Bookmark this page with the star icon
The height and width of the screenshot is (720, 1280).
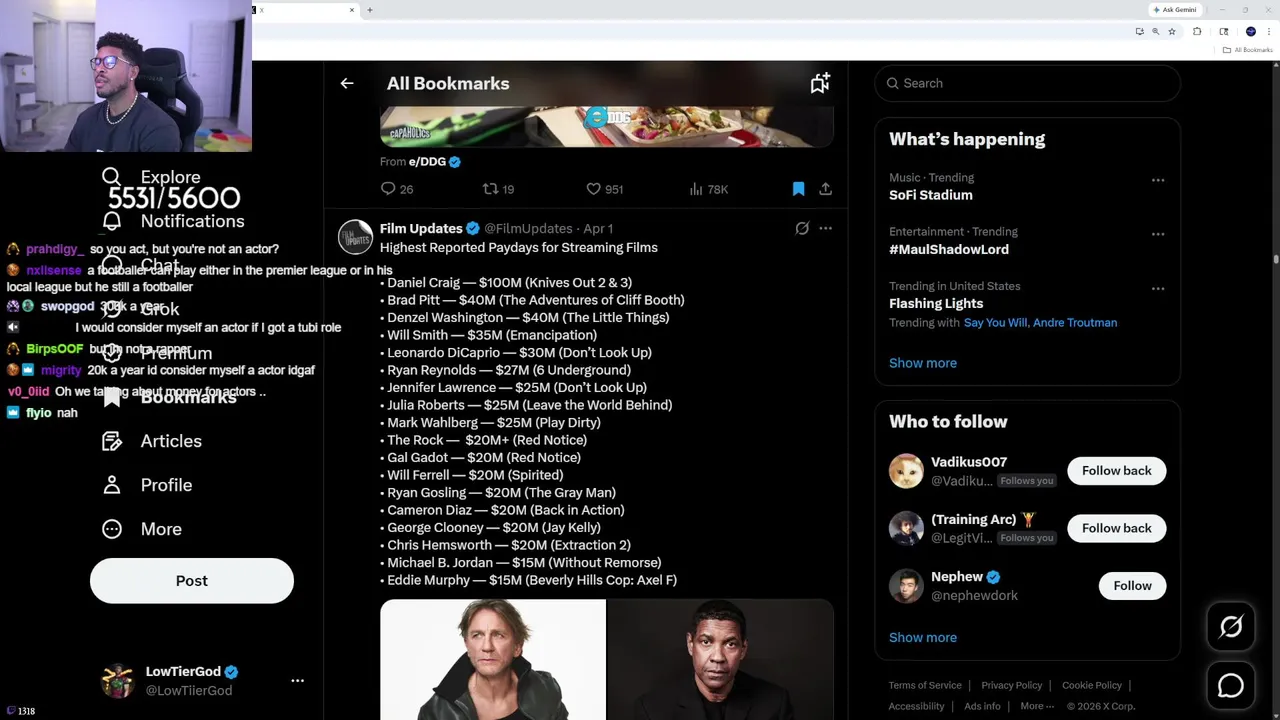(x=1172, y=32)
